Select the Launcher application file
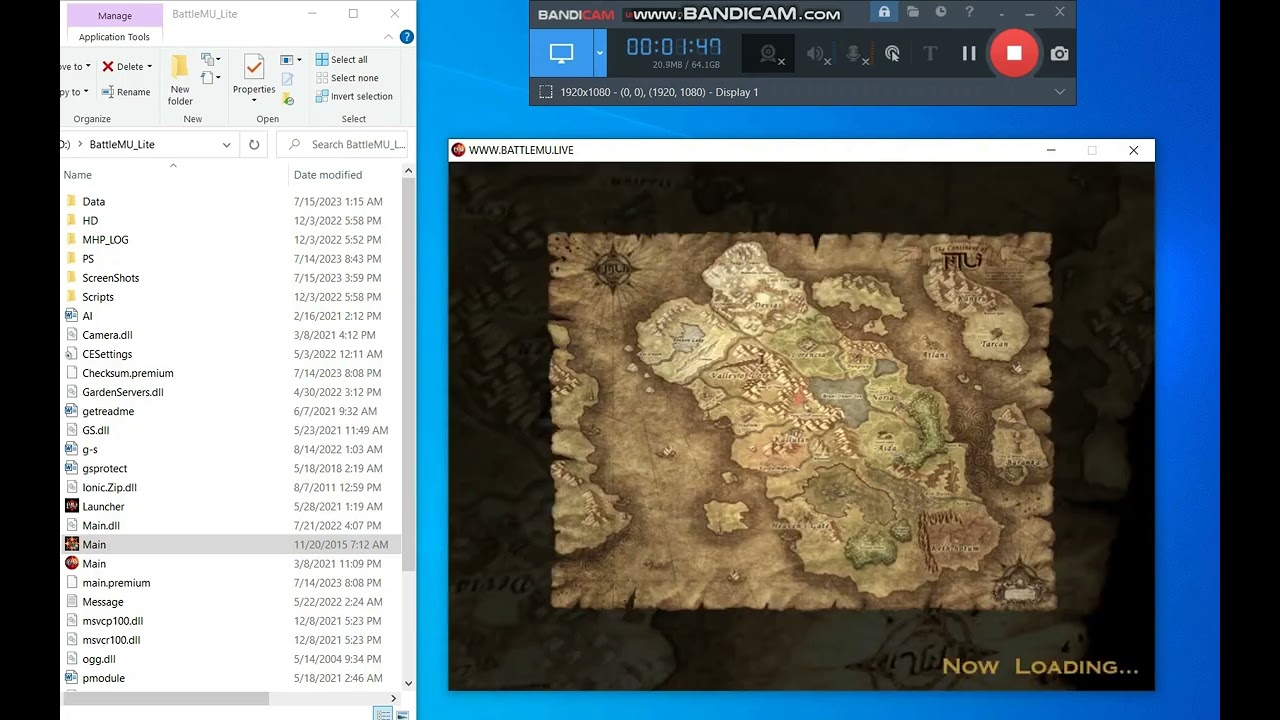Image resolution: width=1280 pixels, height=720 pixels. (230, 506)
